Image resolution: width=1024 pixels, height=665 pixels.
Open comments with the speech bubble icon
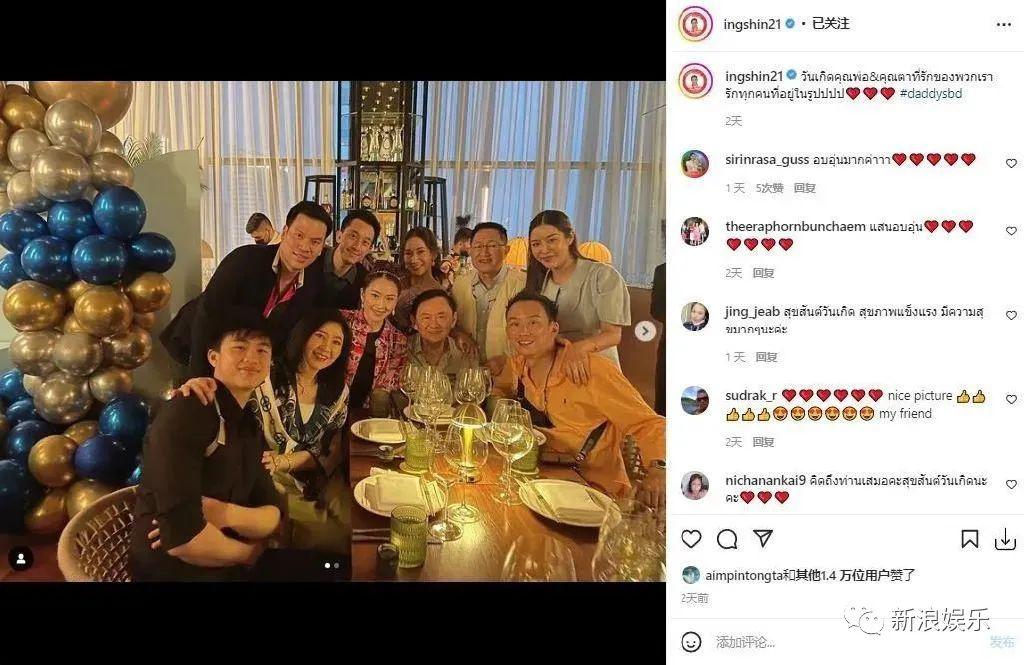point(727,539)
